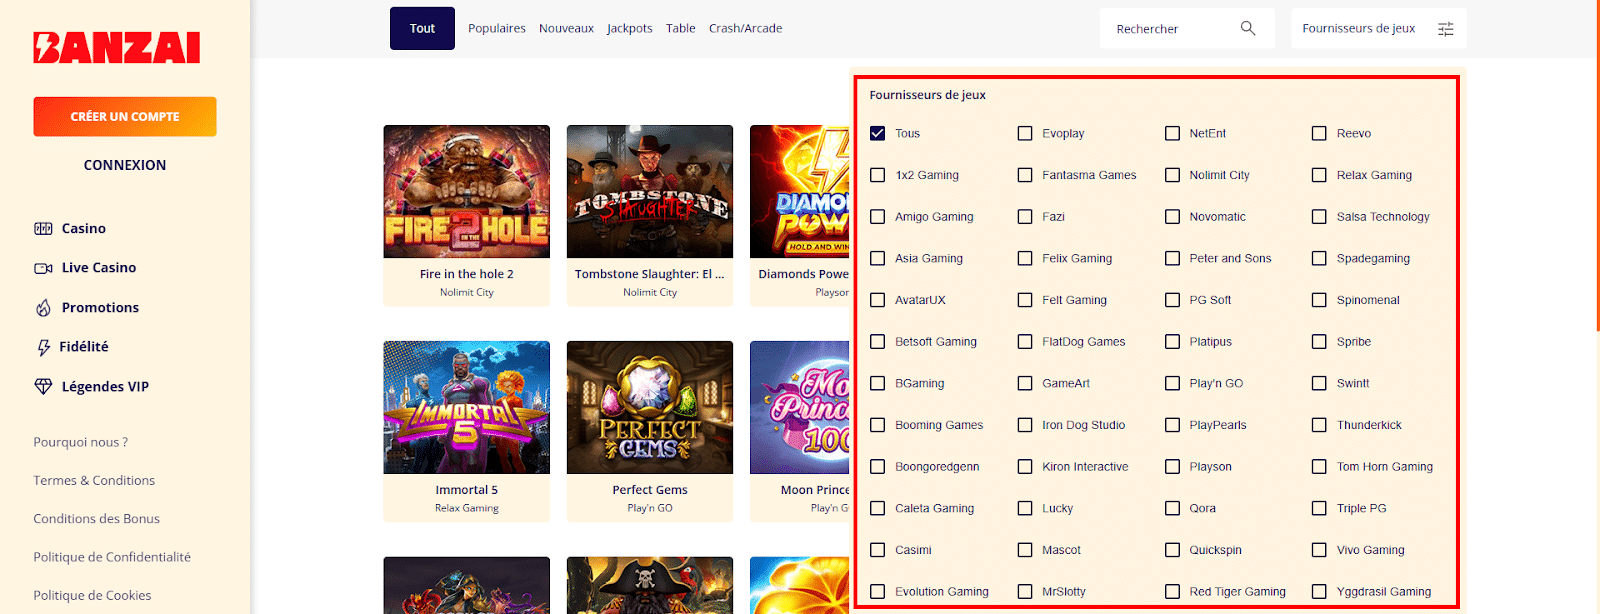Click the CONNEXION button
This screenshot has width=1600, height=614.
(125, 165)
